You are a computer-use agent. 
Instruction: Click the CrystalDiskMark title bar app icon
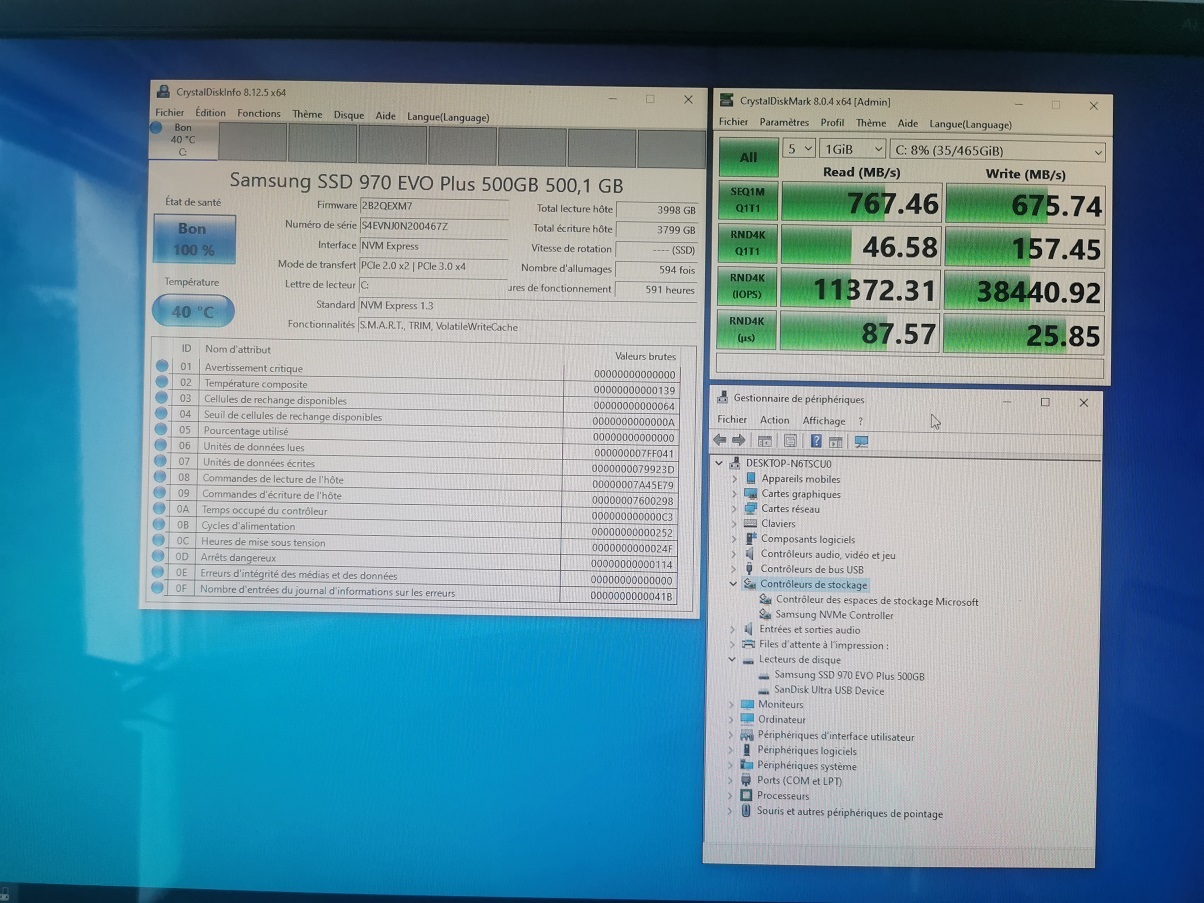tap(725, 100)
